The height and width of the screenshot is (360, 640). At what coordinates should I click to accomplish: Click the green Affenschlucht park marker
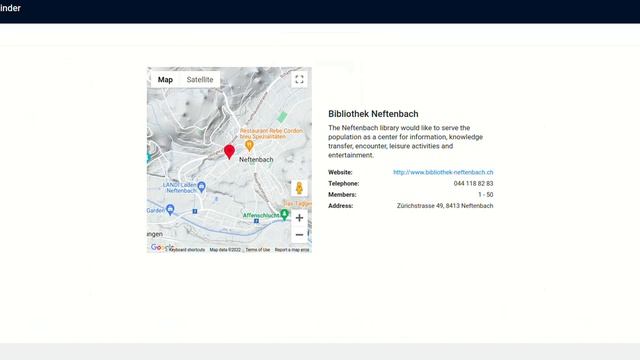click(x=284, y=214)
